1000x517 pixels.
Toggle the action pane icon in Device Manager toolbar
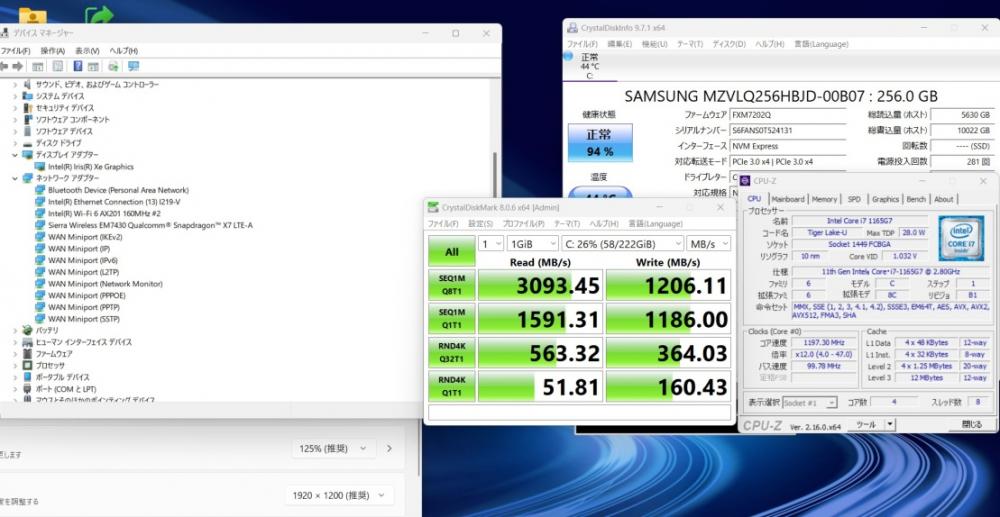pyautogui.click(x=93, y=66)
